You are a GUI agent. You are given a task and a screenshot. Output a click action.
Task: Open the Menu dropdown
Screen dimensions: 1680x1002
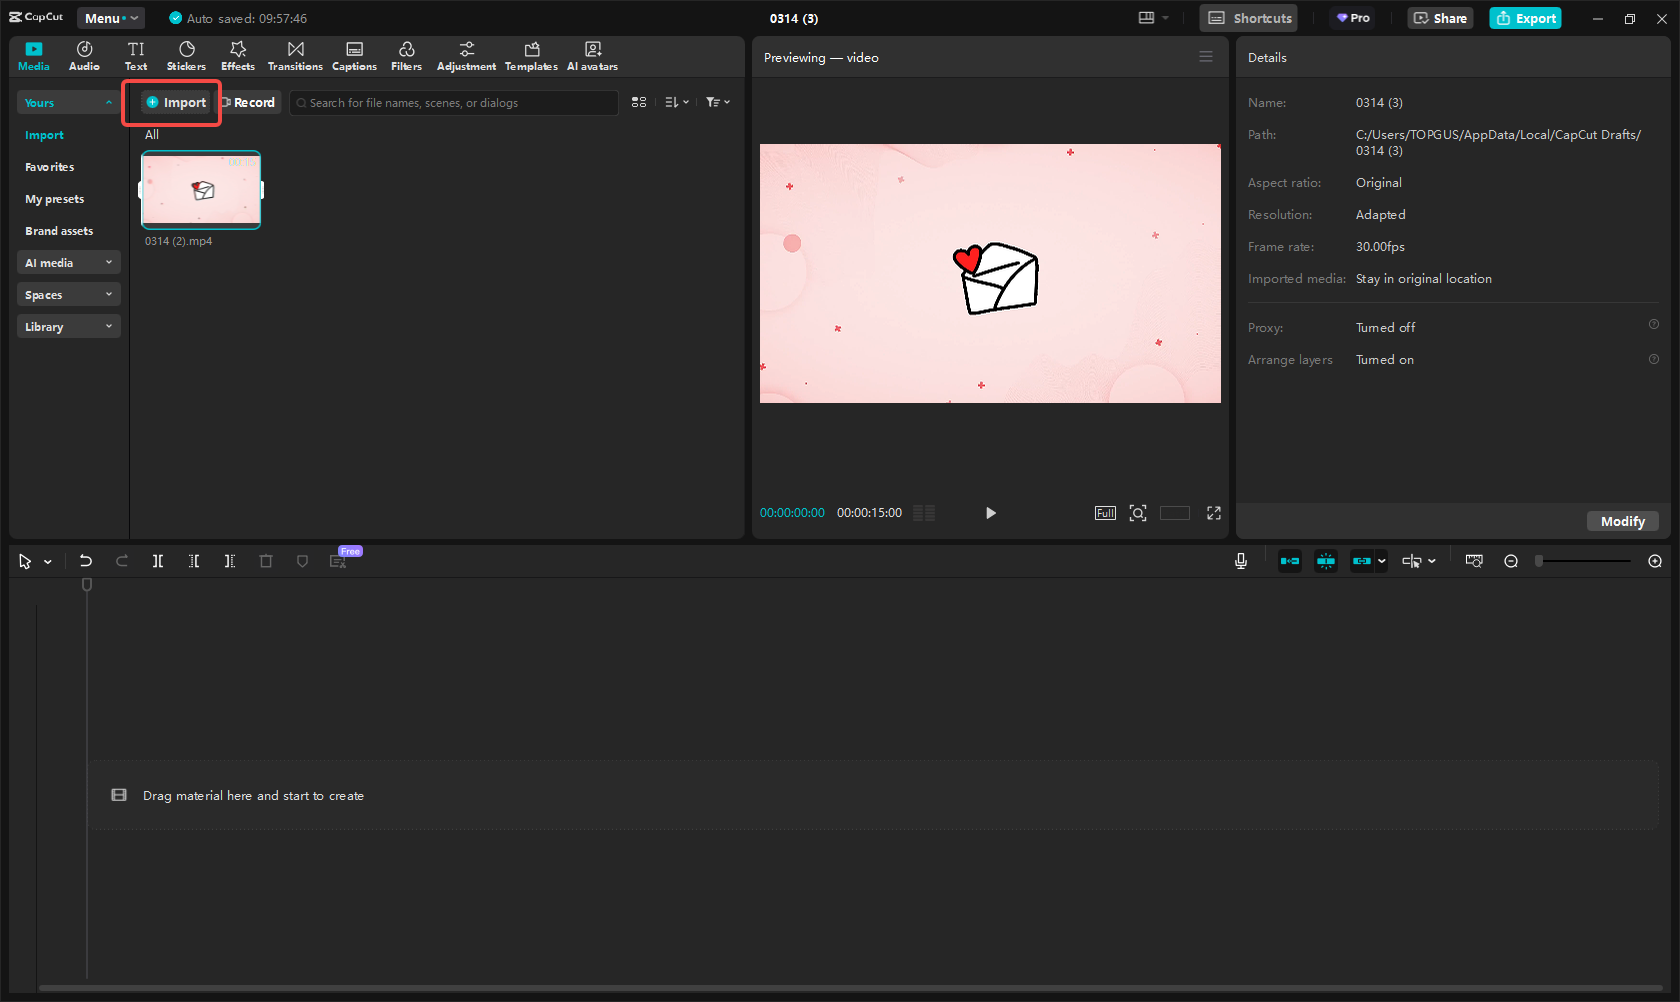[111, 18]
